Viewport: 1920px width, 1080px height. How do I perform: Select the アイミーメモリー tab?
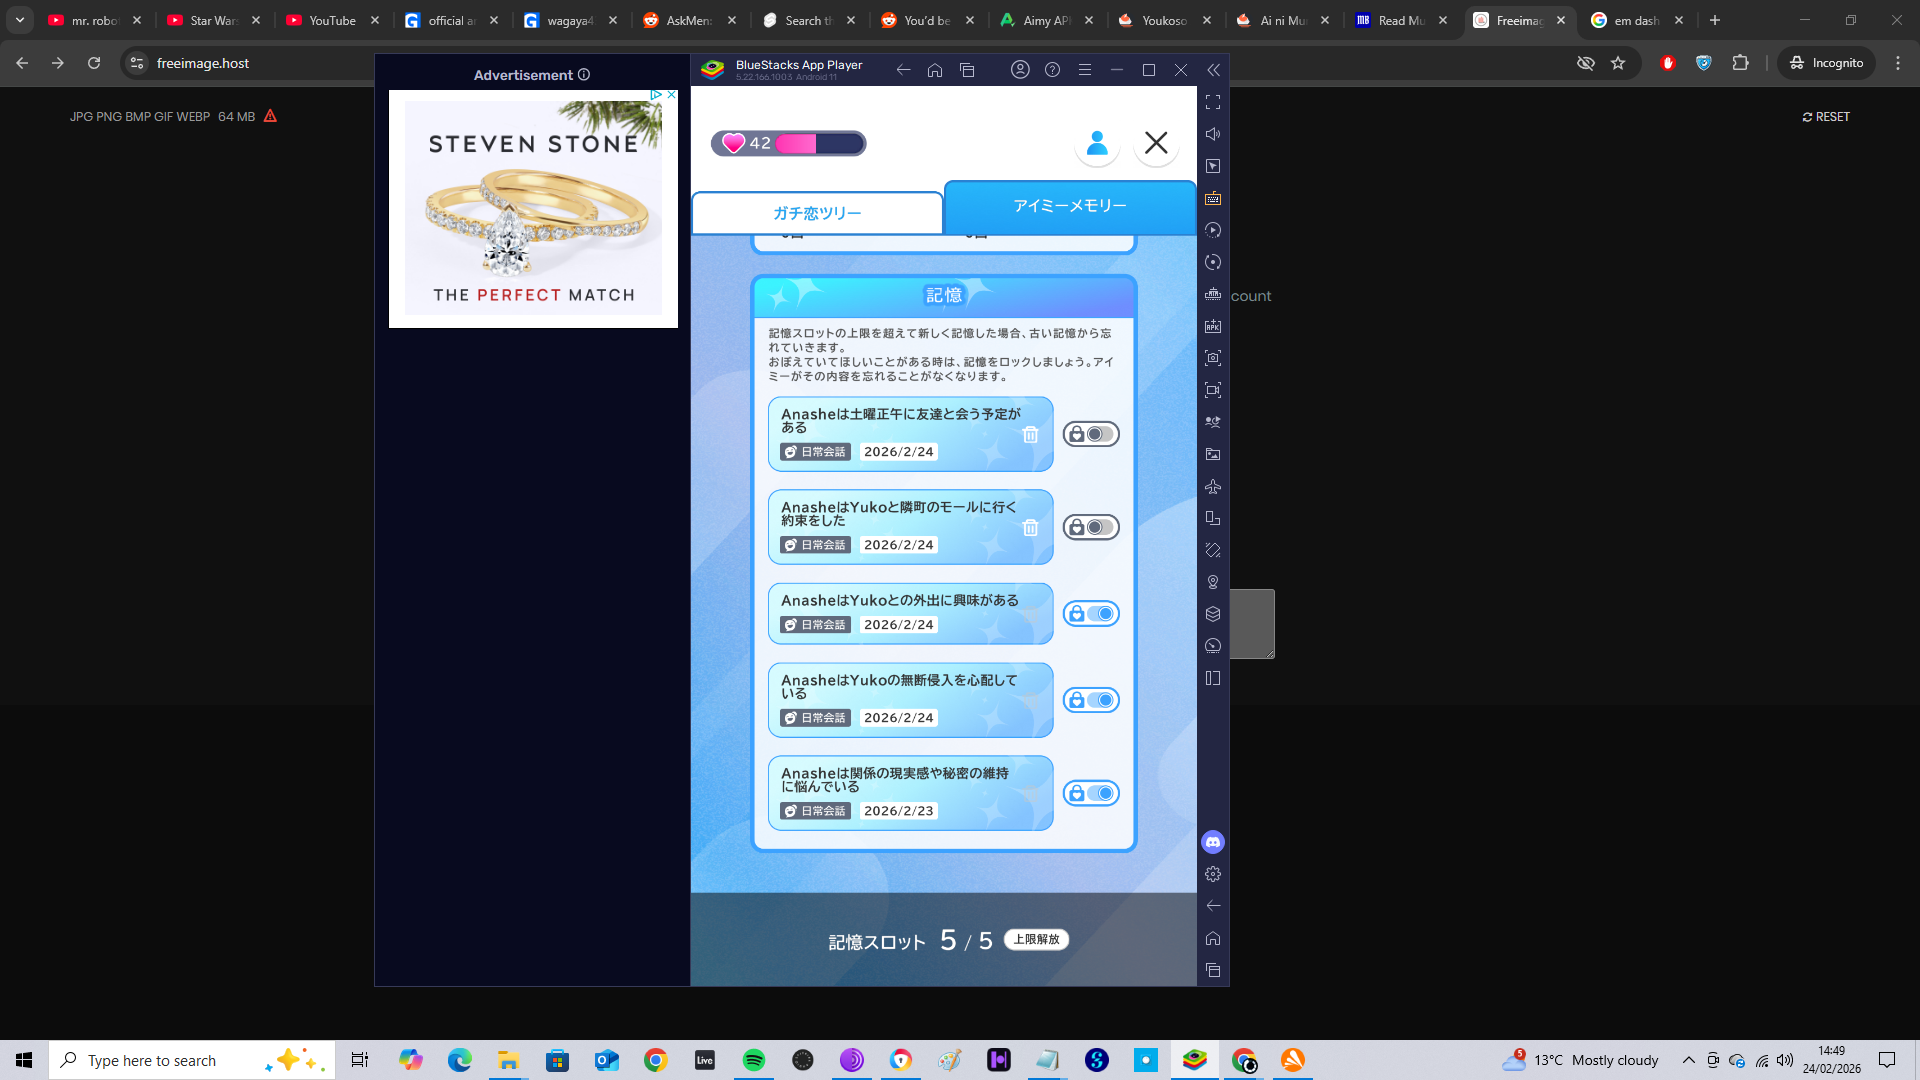1069,206
